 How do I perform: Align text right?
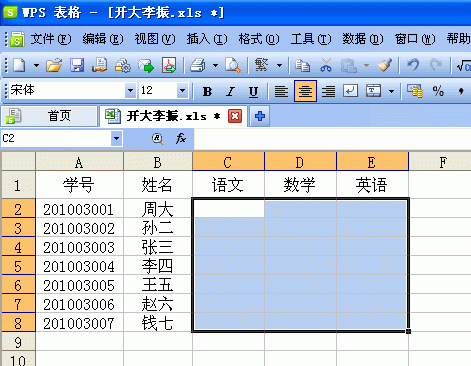tap(328, 91)
